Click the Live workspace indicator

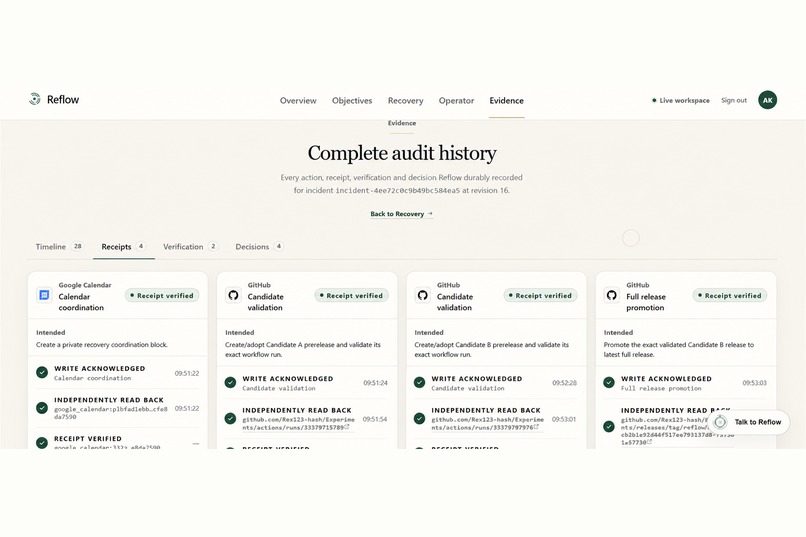click(x=681, y=100)
